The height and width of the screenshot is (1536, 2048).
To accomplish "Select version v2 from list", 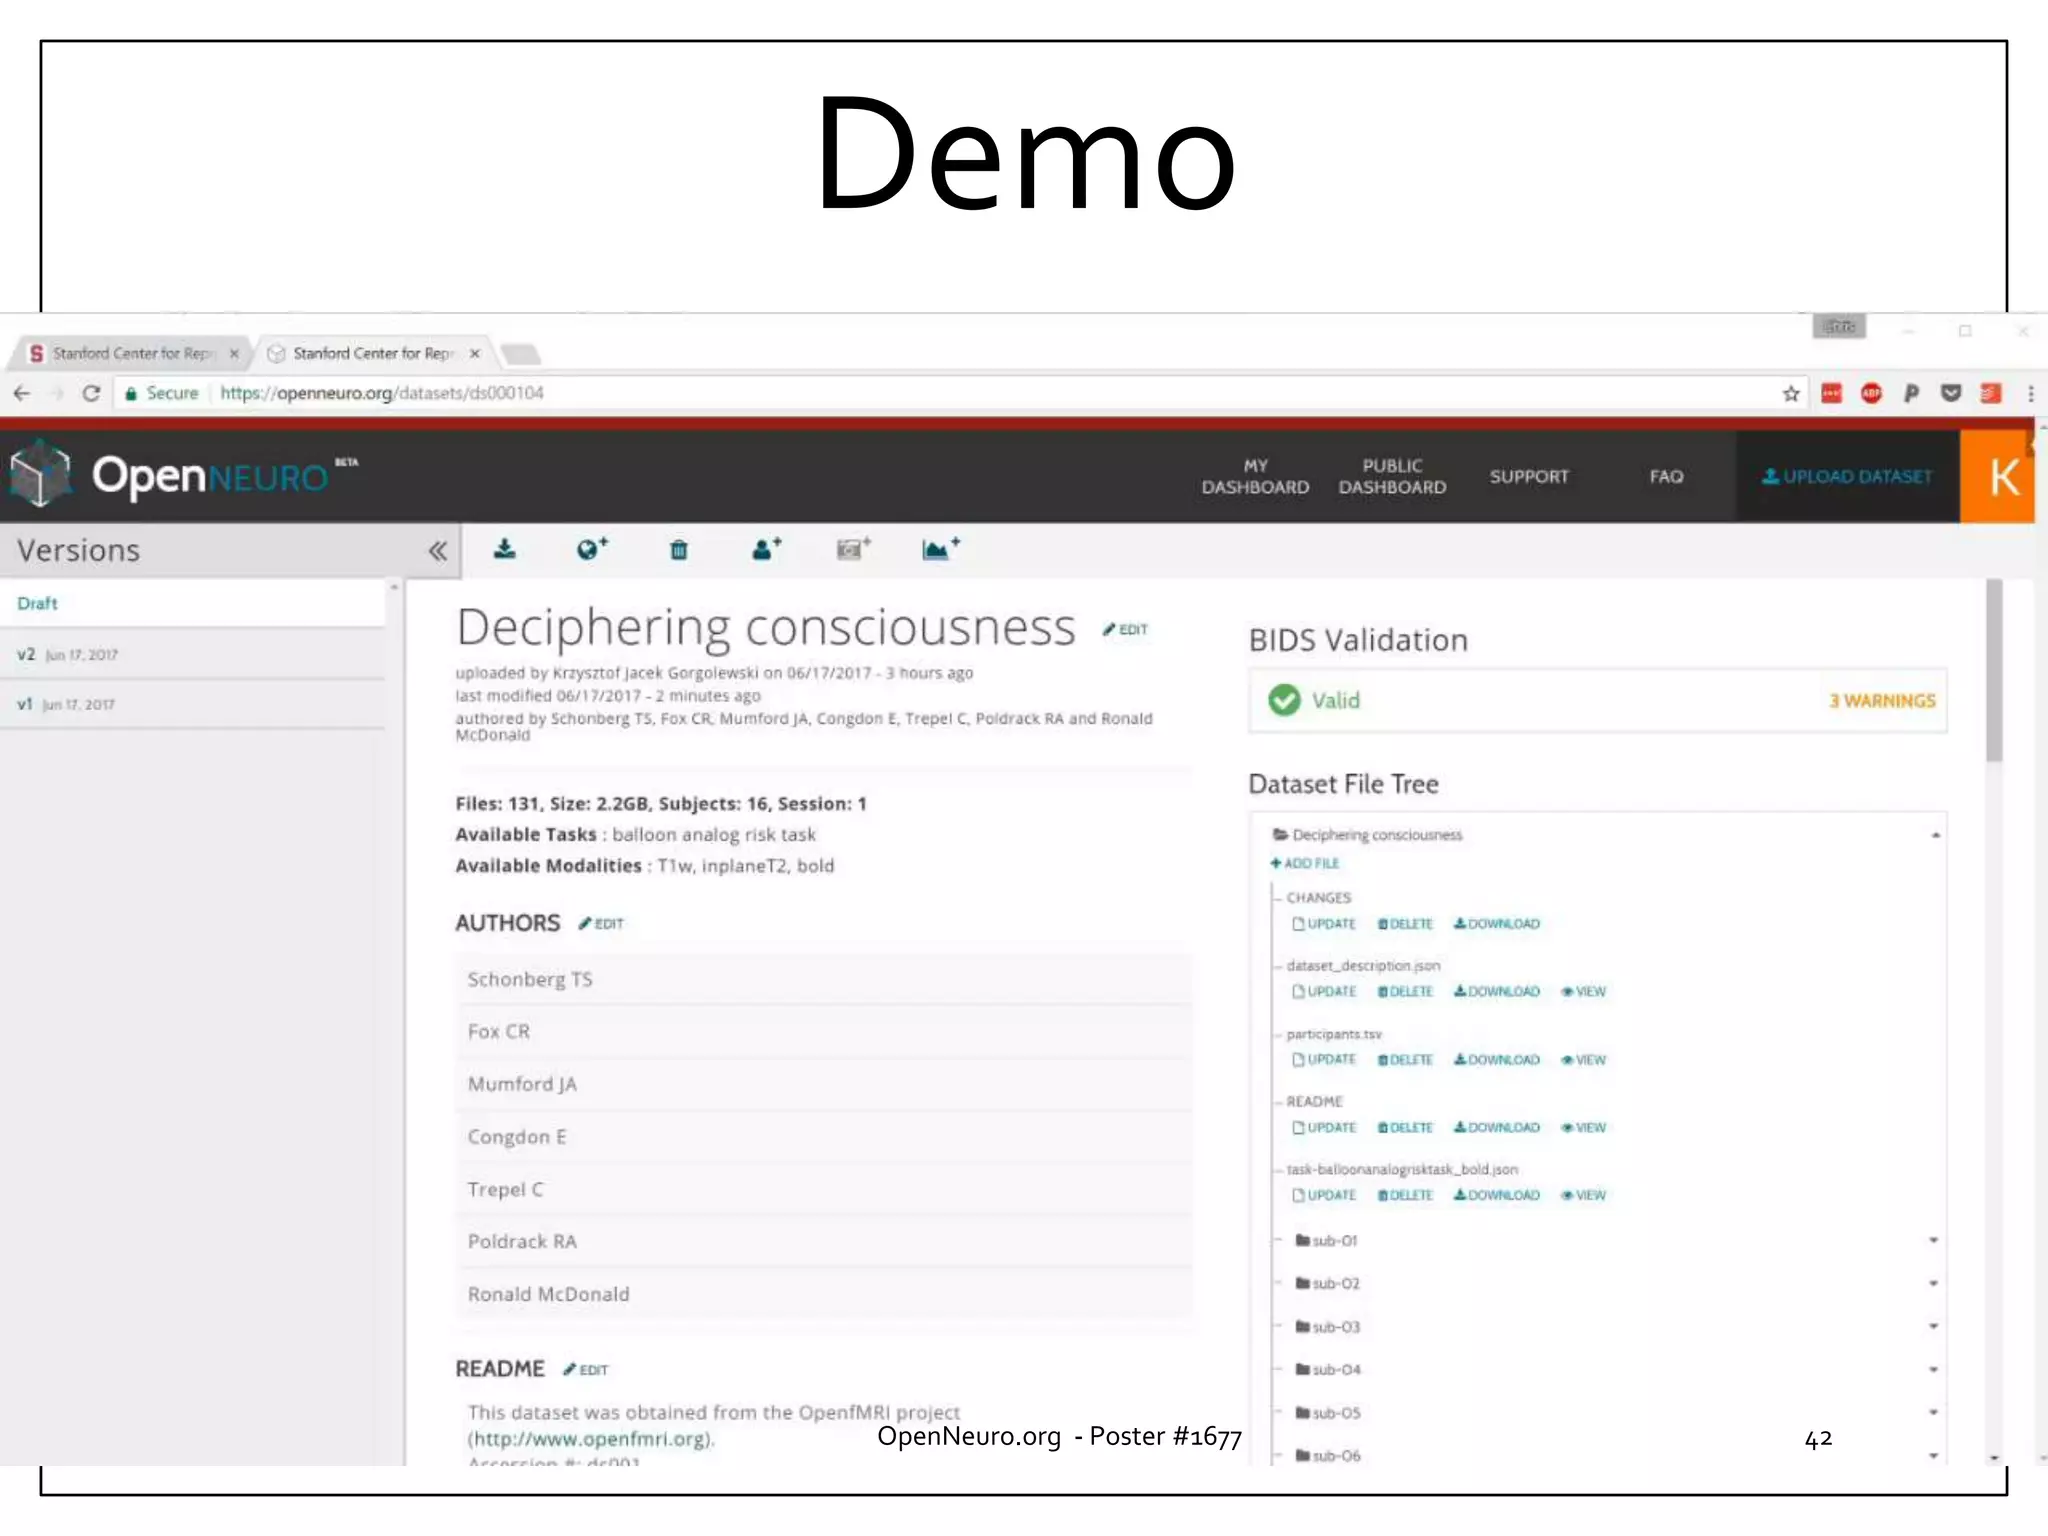I will [x=66, y=654].
